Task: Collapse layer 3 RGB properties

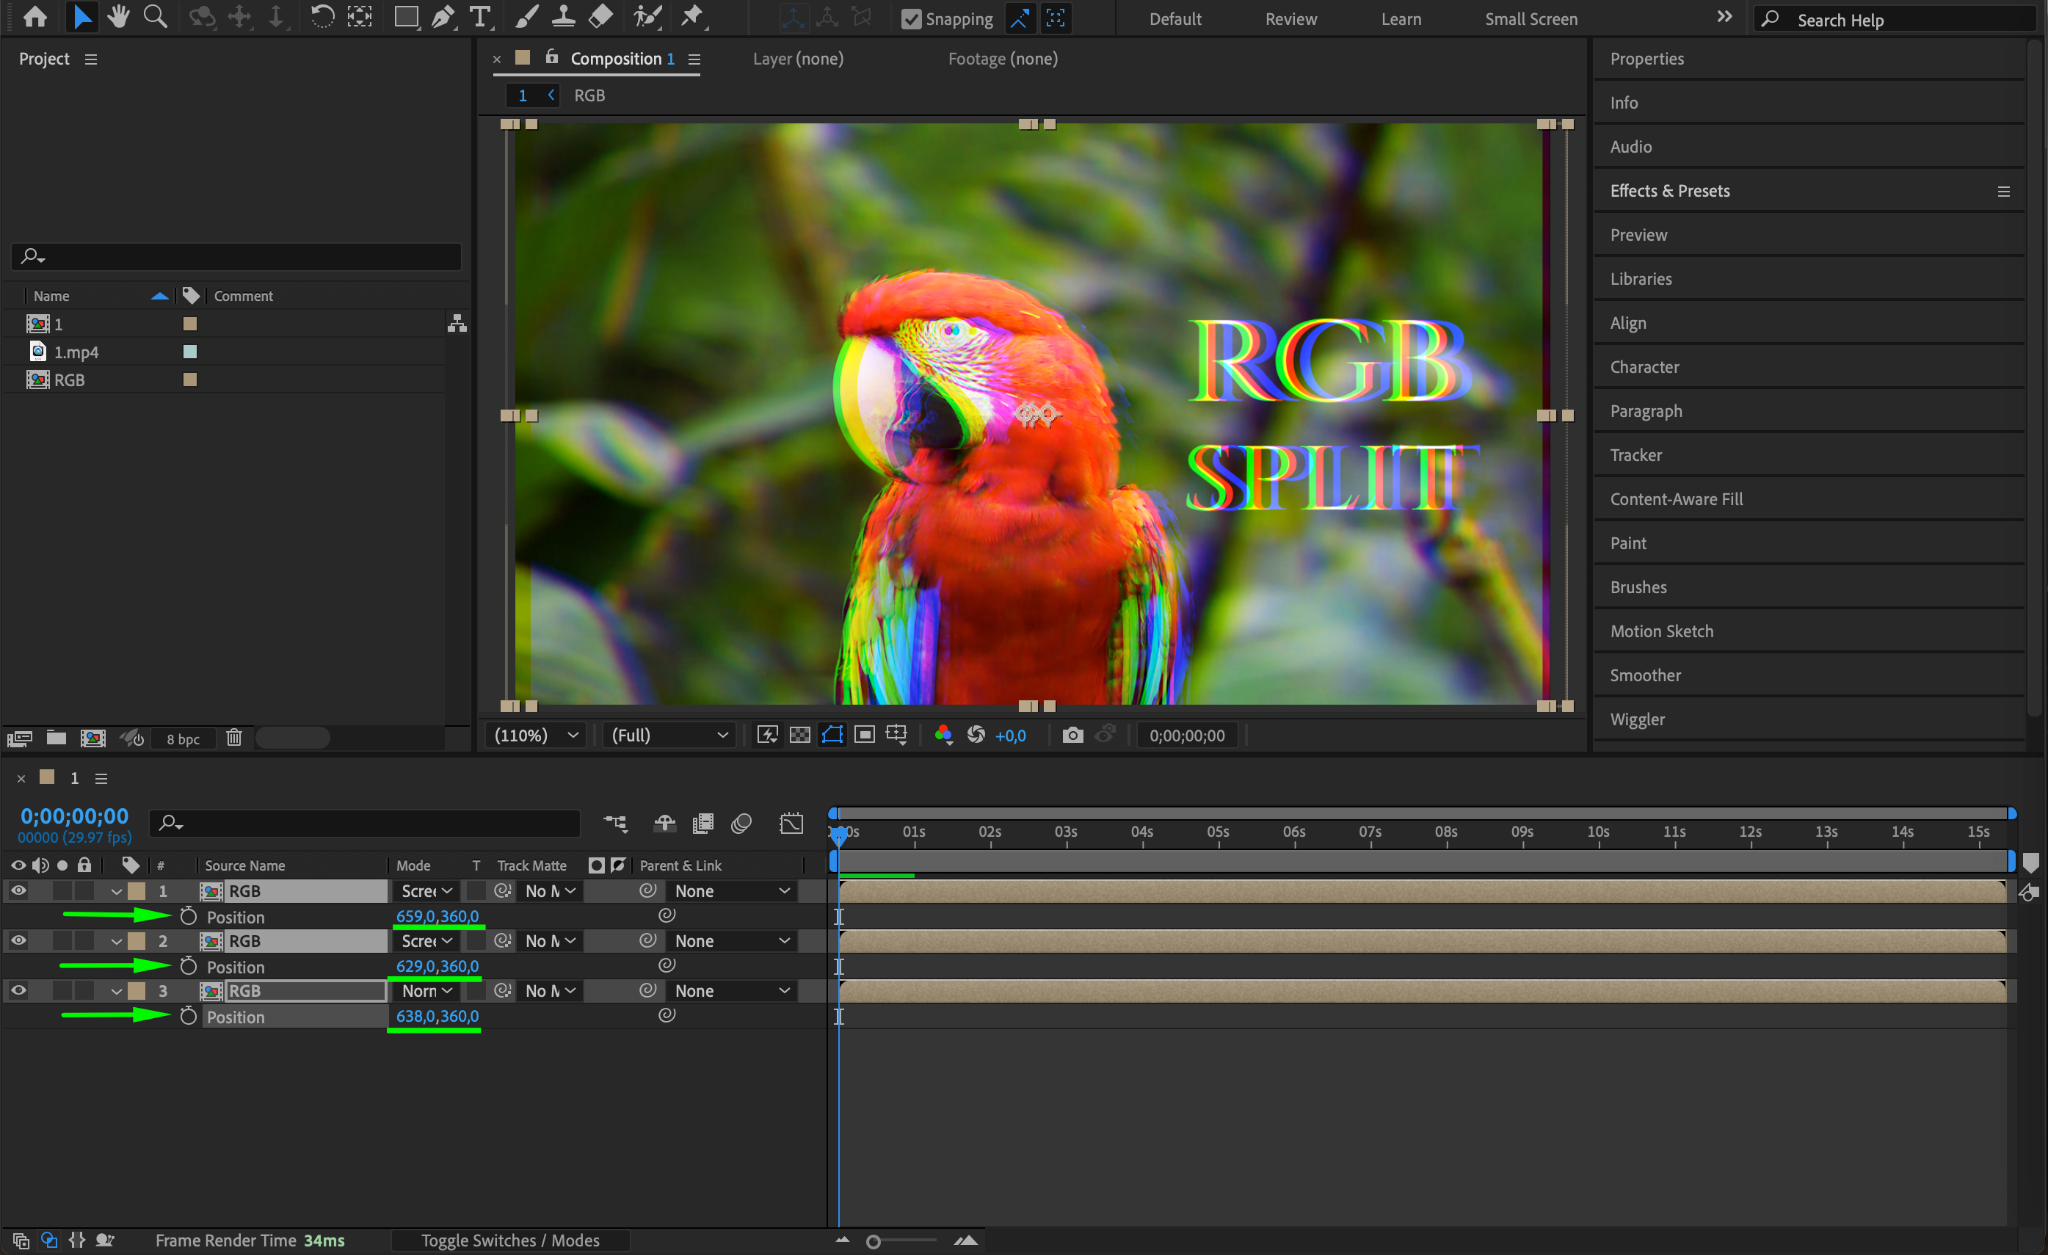Action: [x=117, y=991]
